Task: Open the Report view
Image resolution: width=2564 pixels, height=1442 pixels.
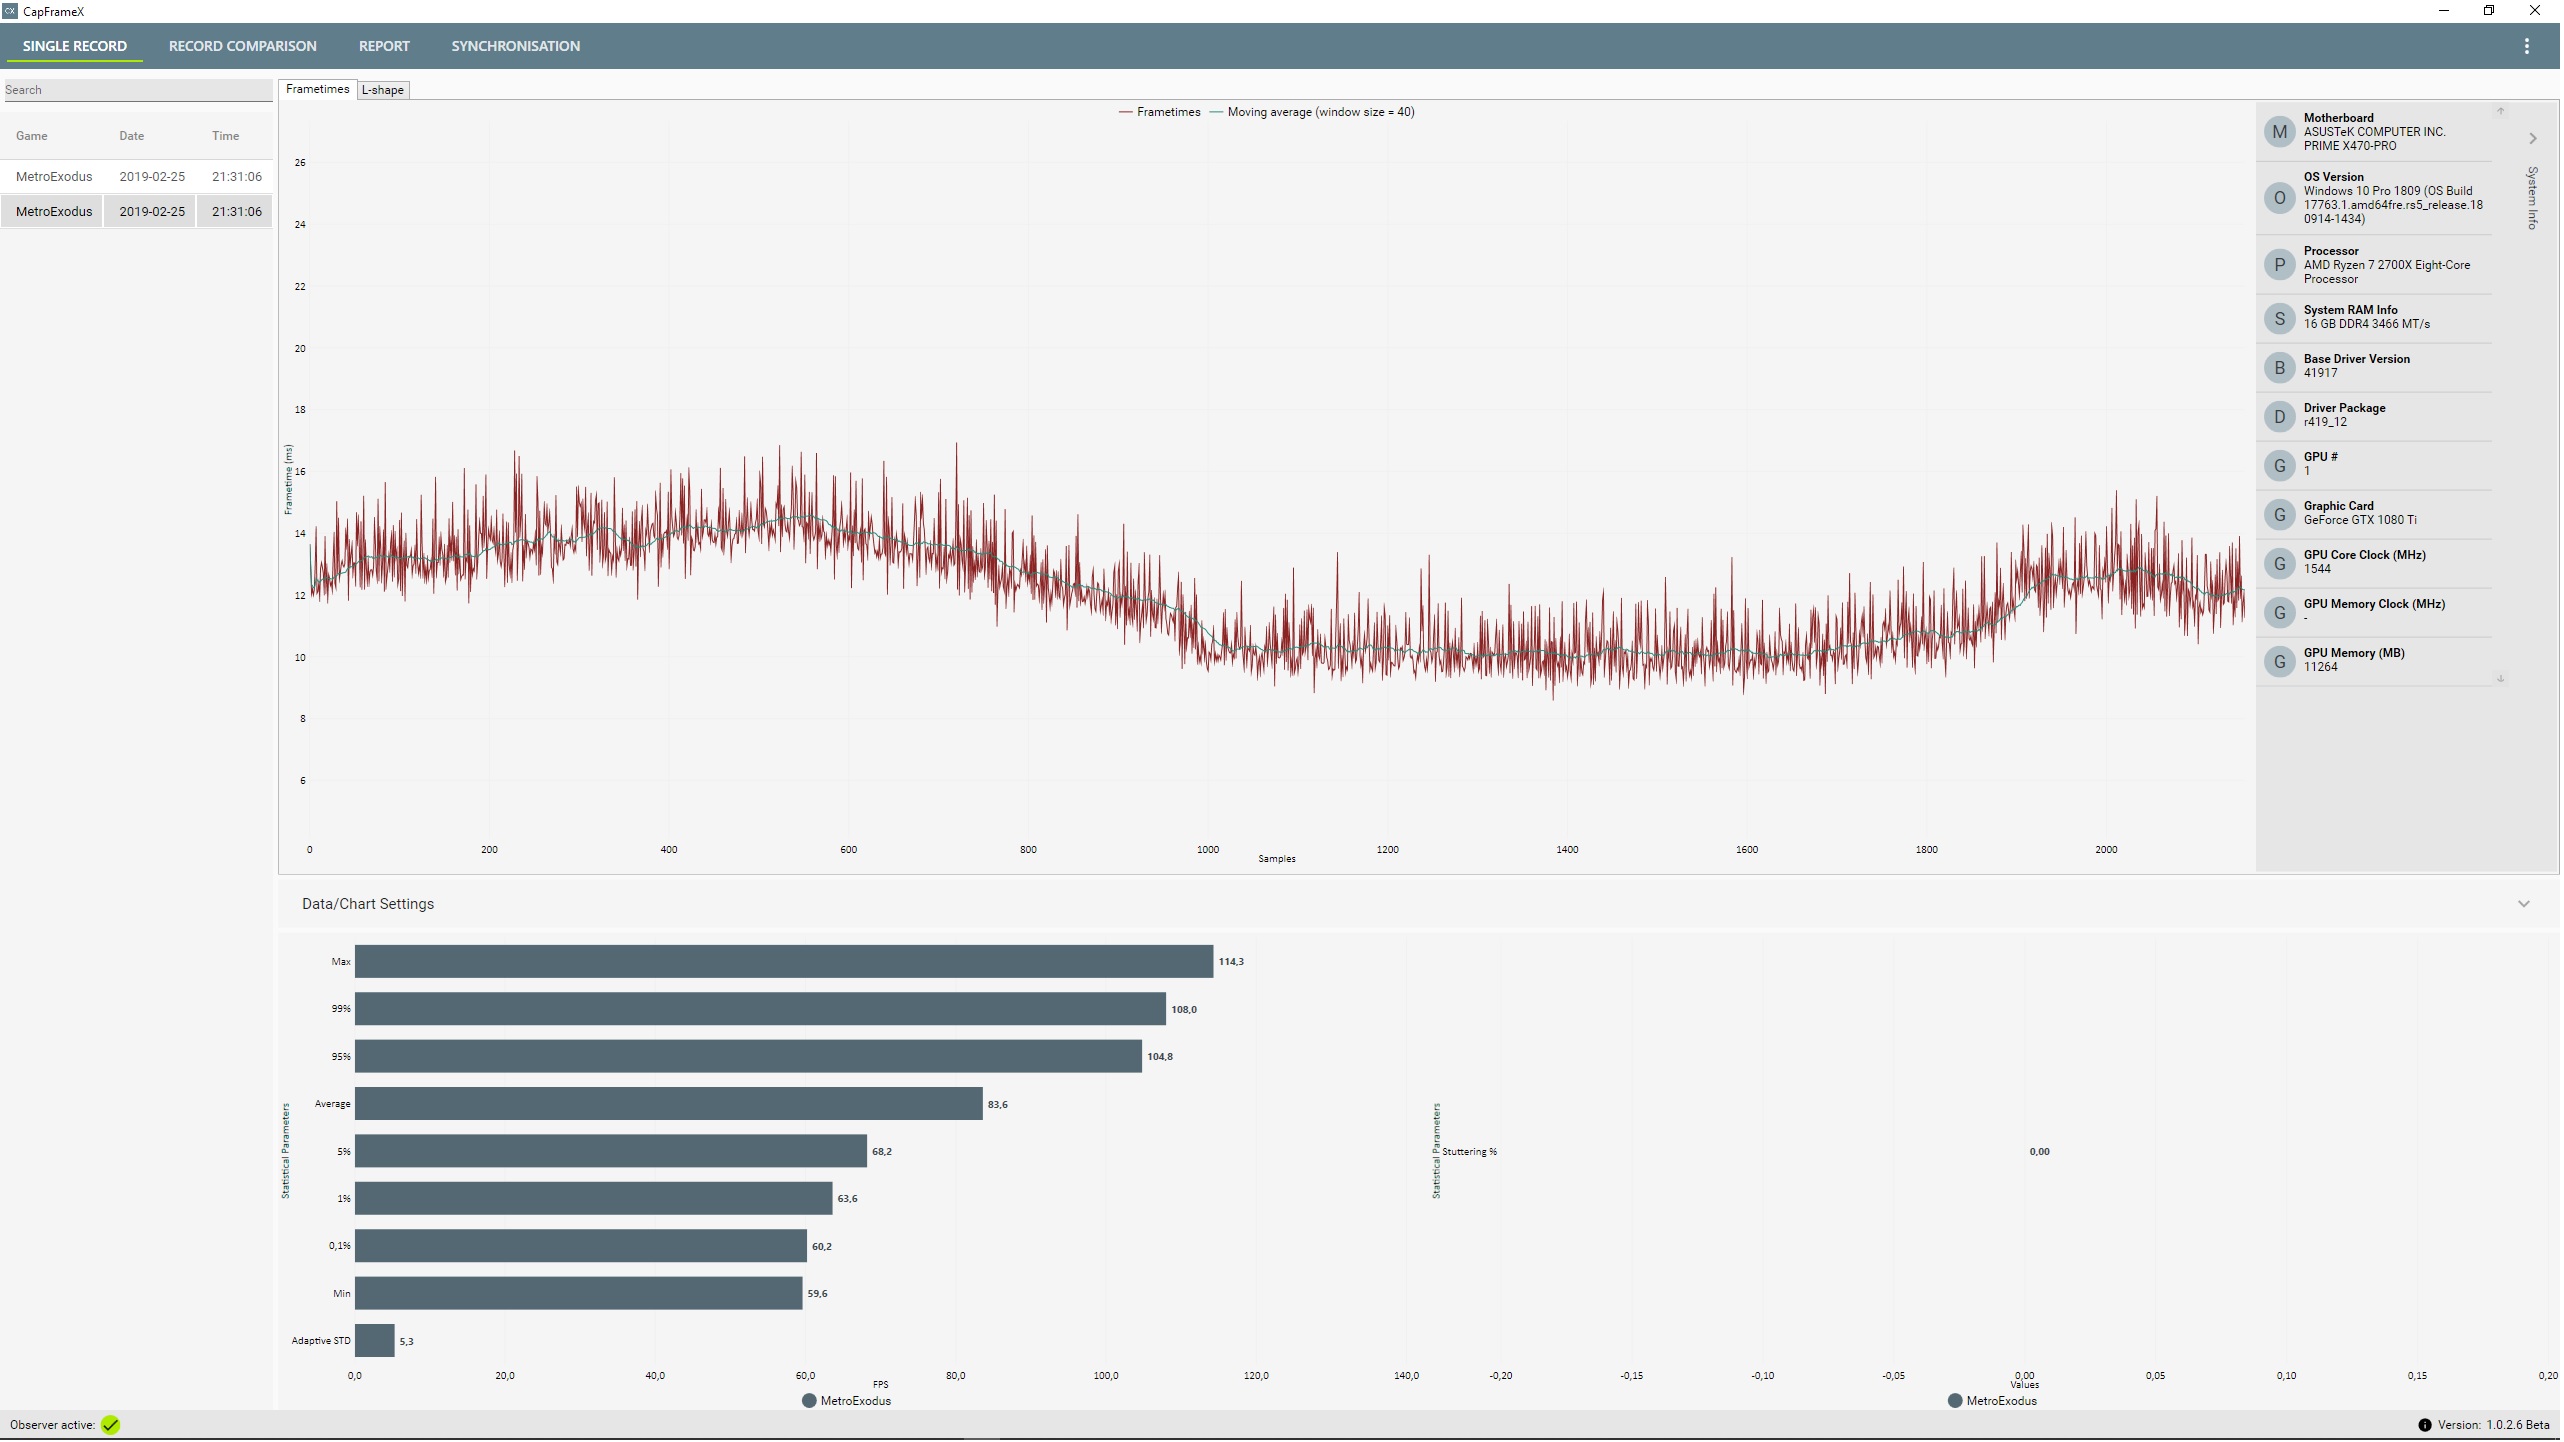Action: tap(385, 46)
